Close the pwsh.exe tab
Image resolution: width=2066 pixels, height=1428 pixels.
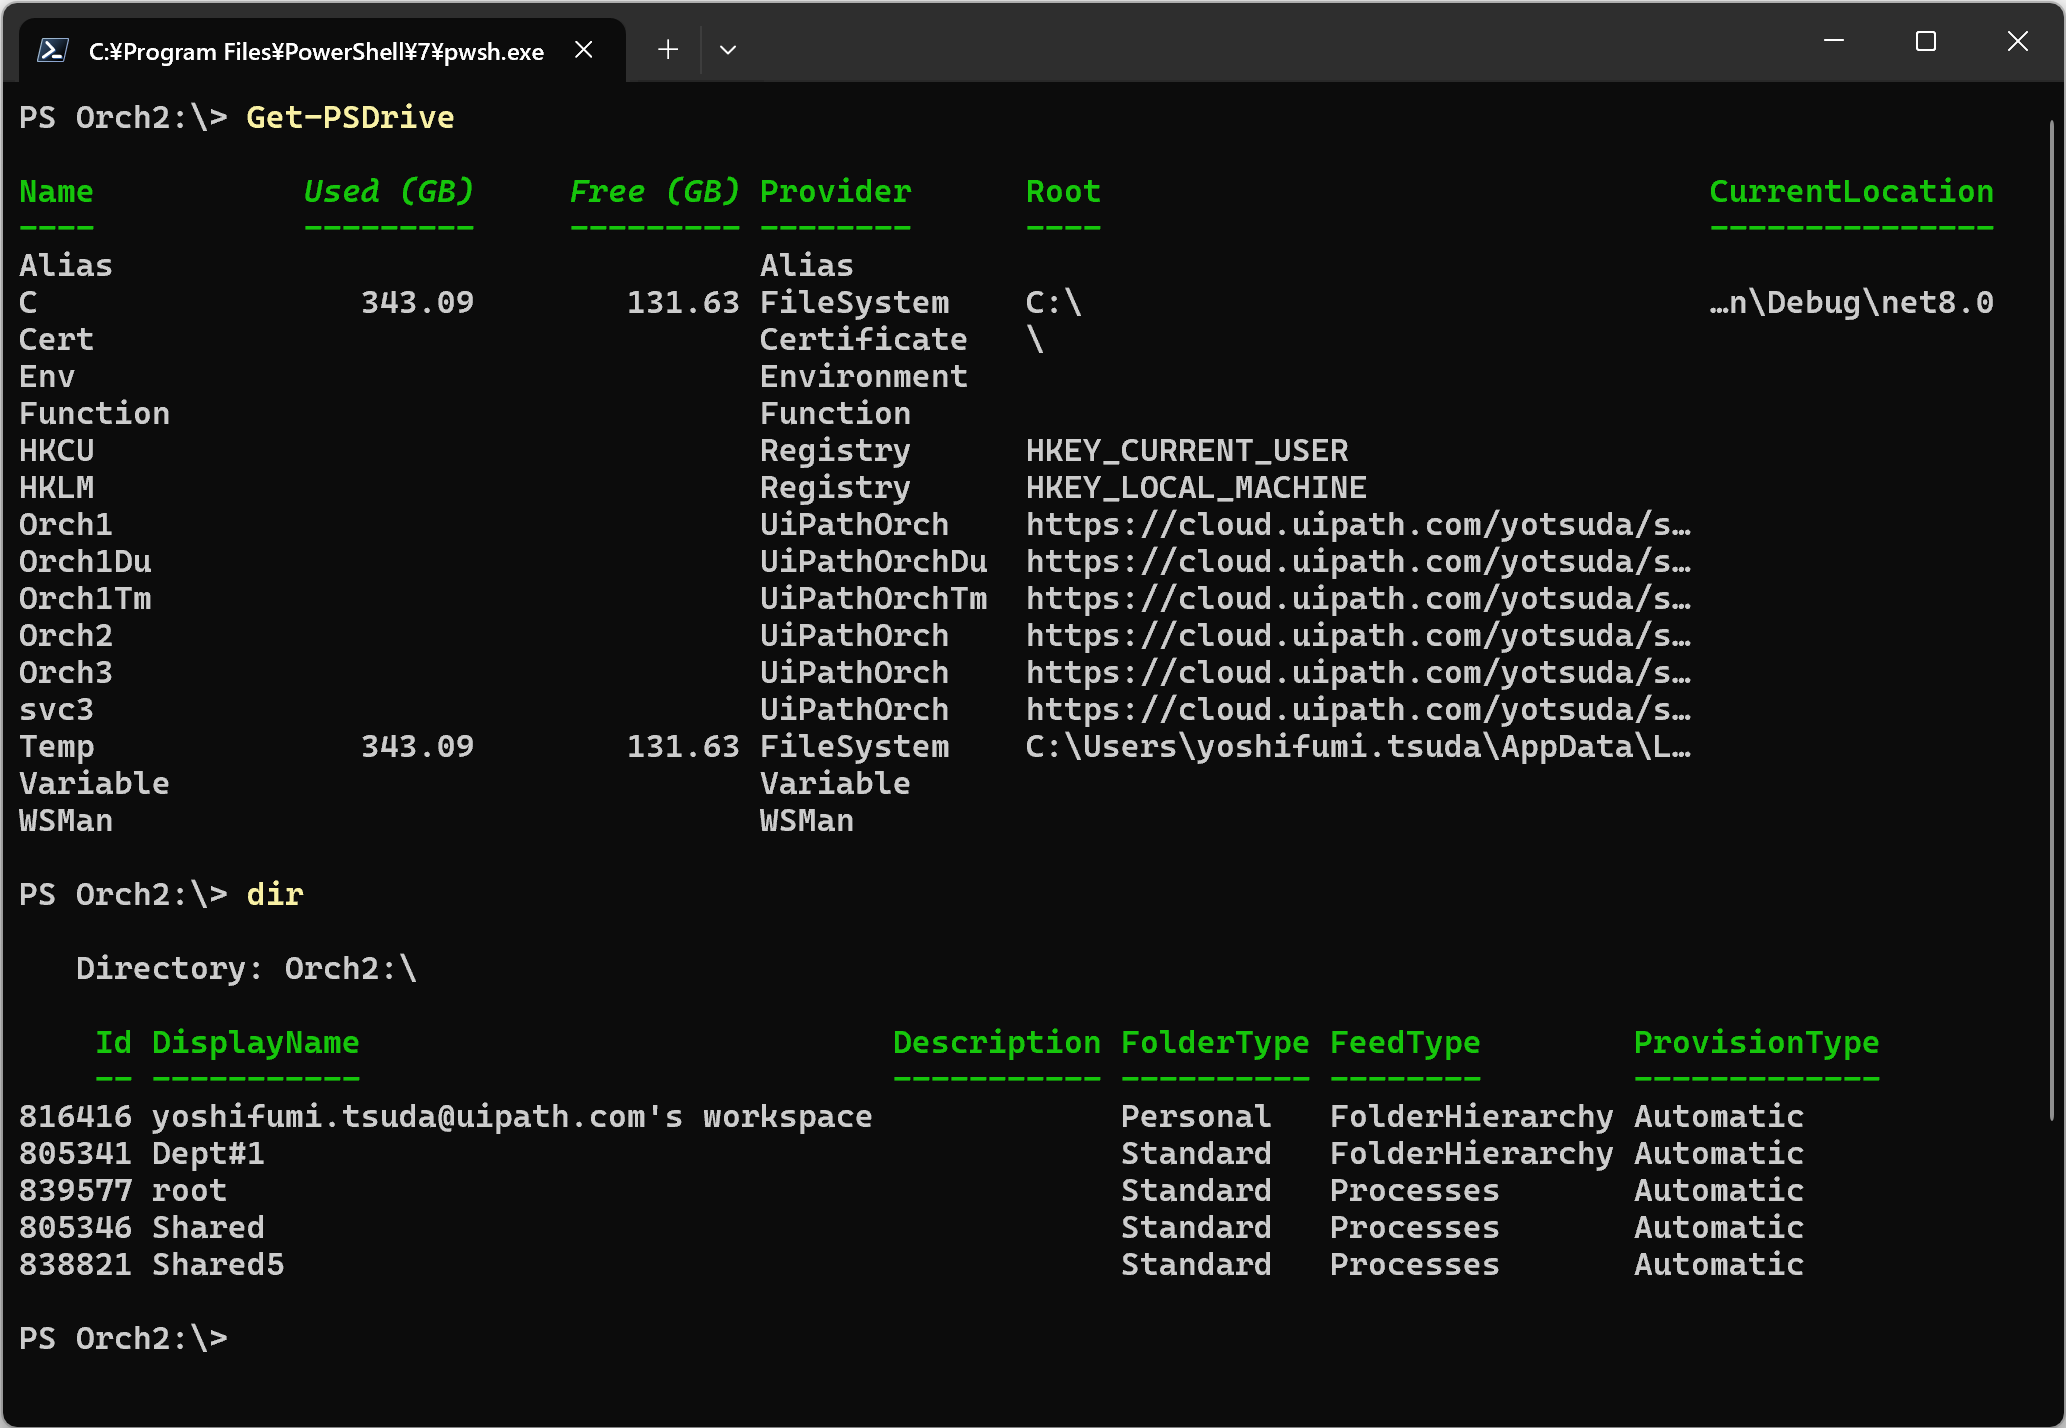[584, 50]
